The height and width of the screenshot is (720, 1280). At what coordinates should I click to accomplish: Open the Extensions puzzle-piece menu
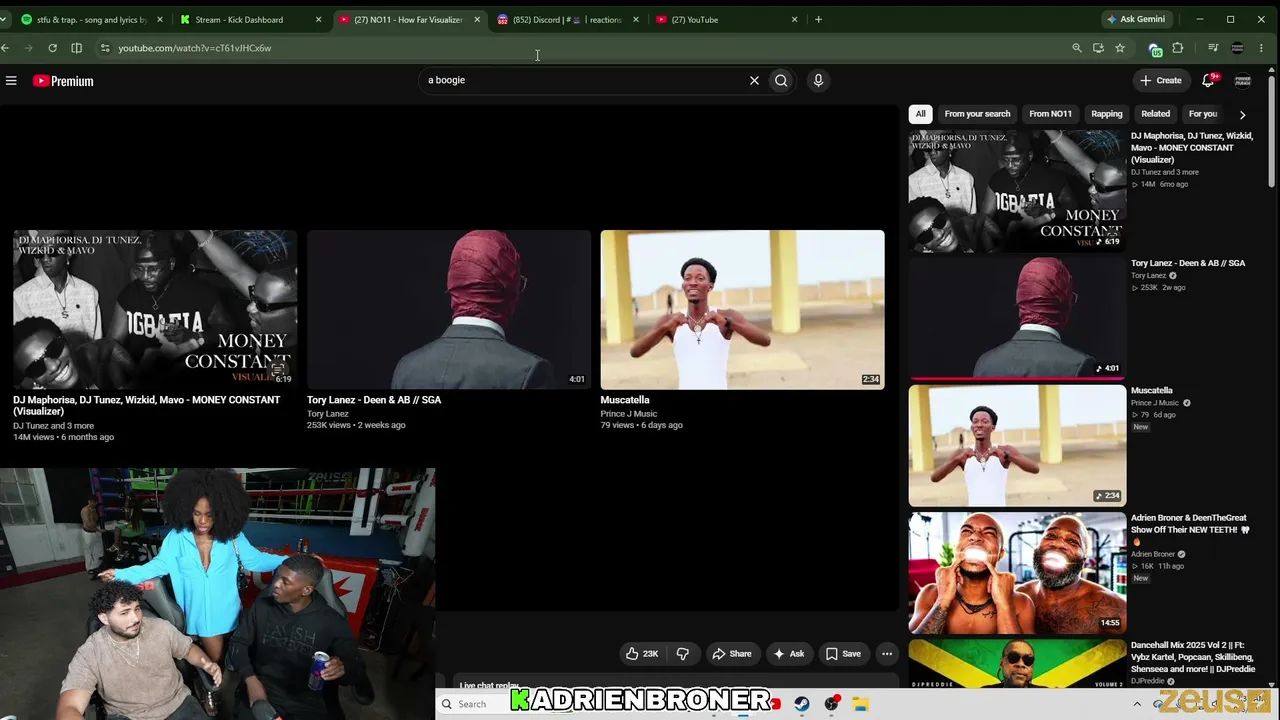(1178, 48)
